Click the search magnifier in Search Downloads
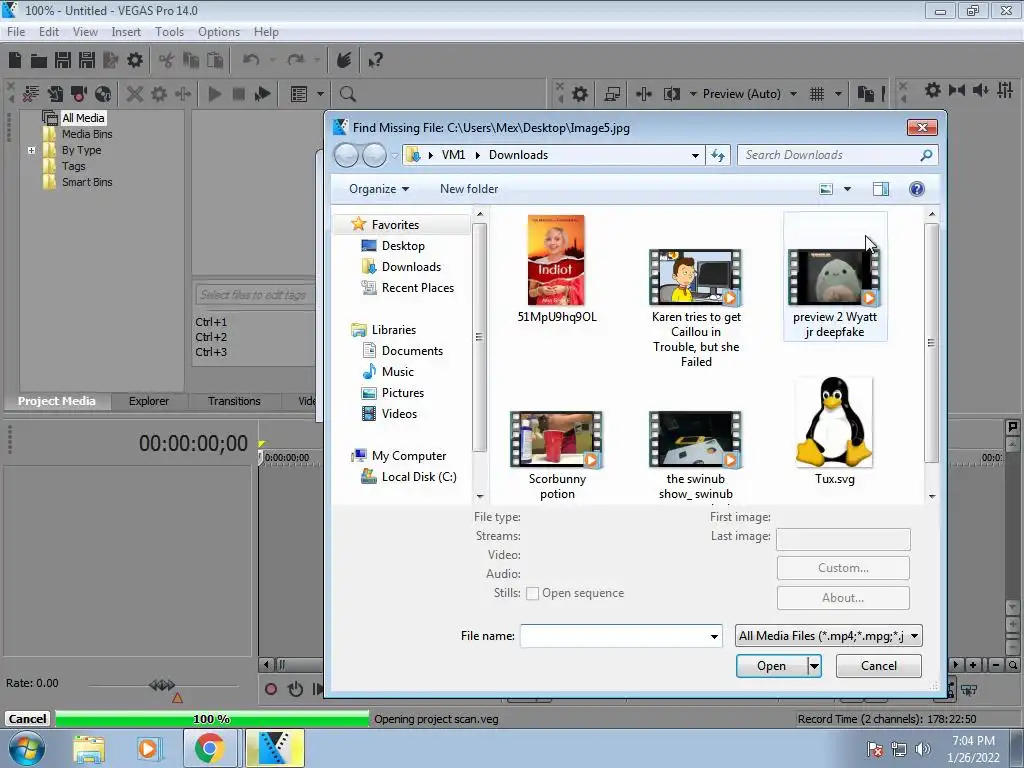This screenshot has height=768, width=1024. (925, 155)
